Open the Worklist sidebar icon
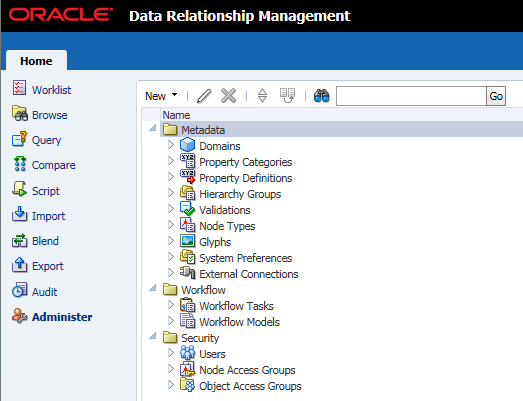Viewport: 523px width, 401px height. (x=19, y=88)
